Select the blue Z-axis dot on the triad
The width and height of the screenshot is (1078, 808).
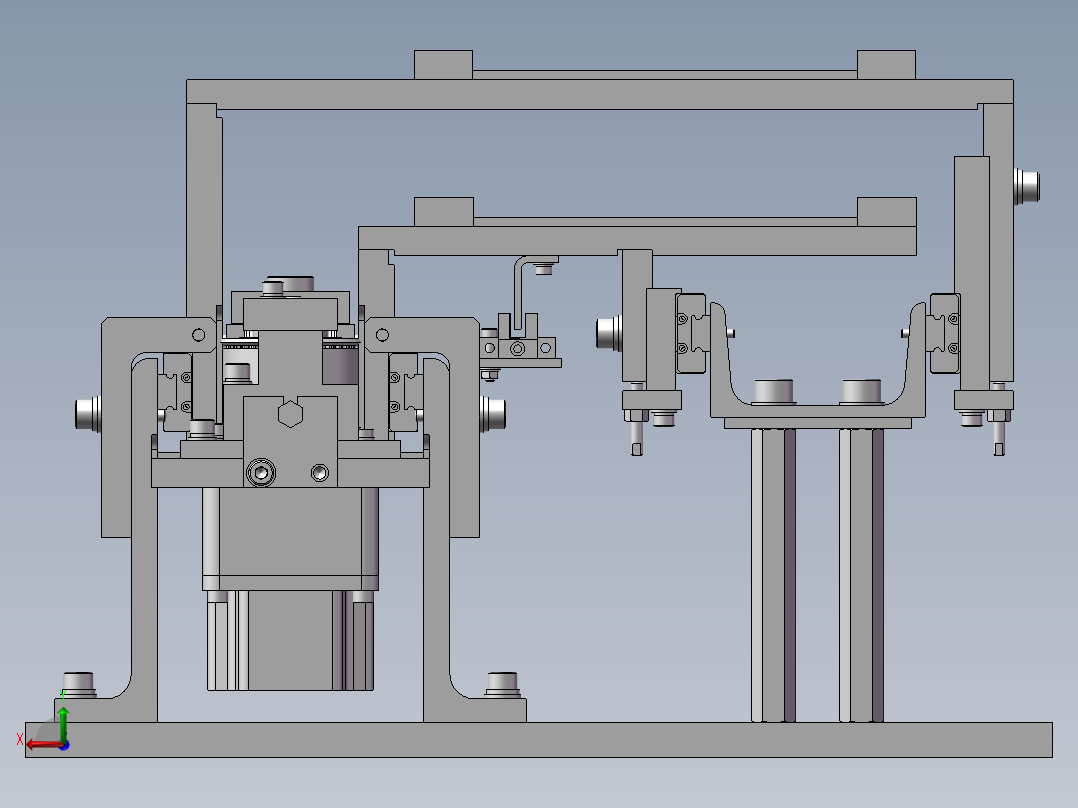65,746
